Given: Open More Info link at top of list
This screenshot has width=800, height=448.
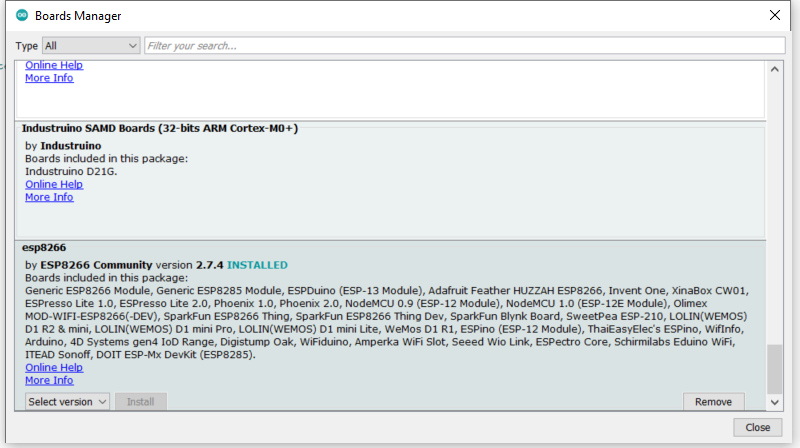Looking at the screenshot, I should coord(49,78).
